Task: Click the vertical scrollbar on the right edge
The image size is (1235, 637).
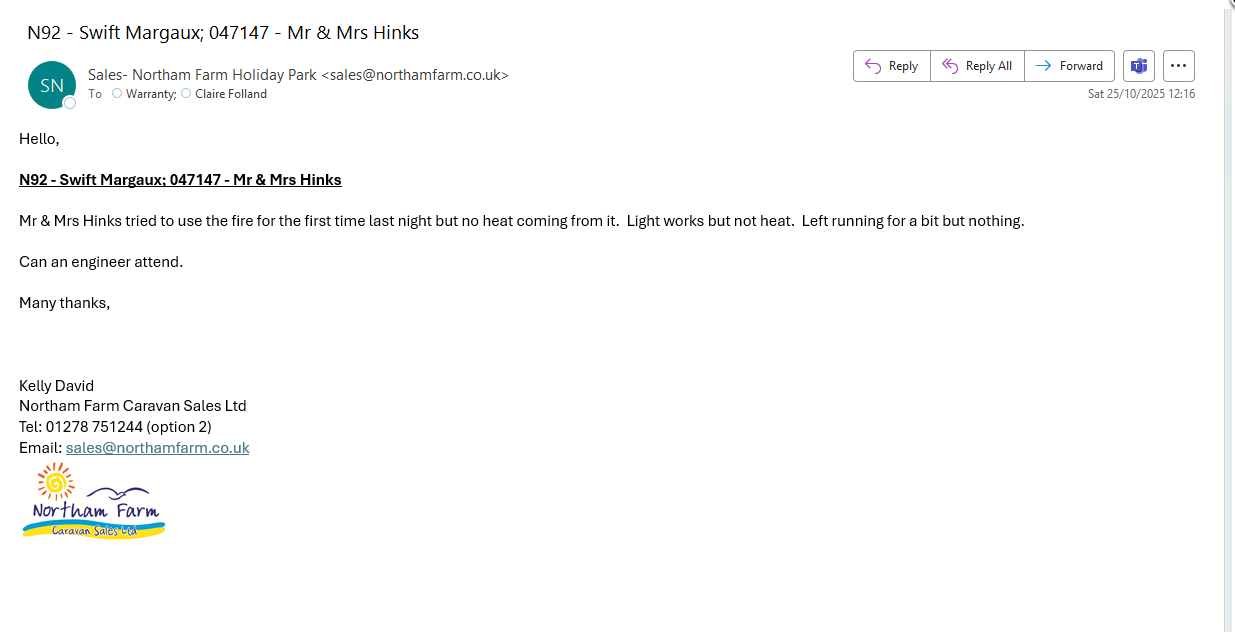Action: (x=1228, y=300)
